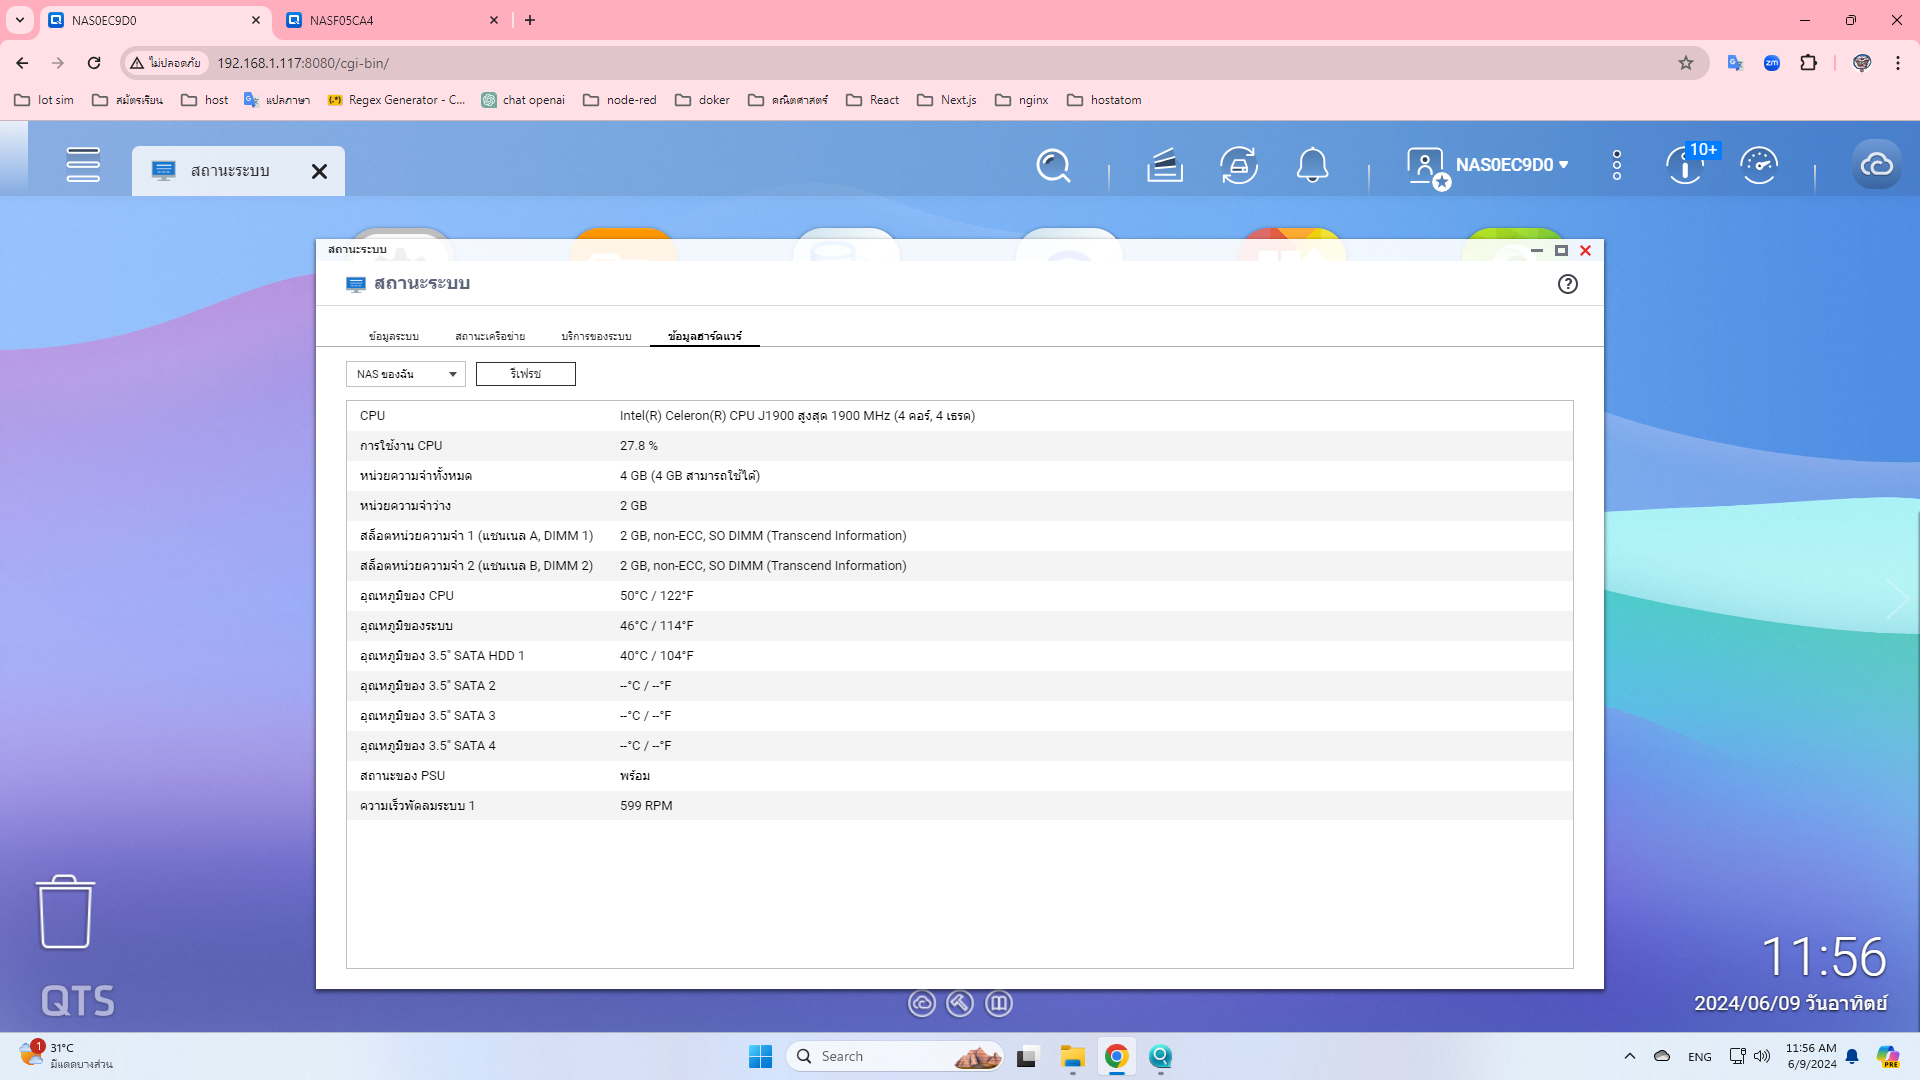The width and height of the screenshot is (1920, 1080).
Task: Click the third round icon at desktop bottom
Action: coord(999,1003)
